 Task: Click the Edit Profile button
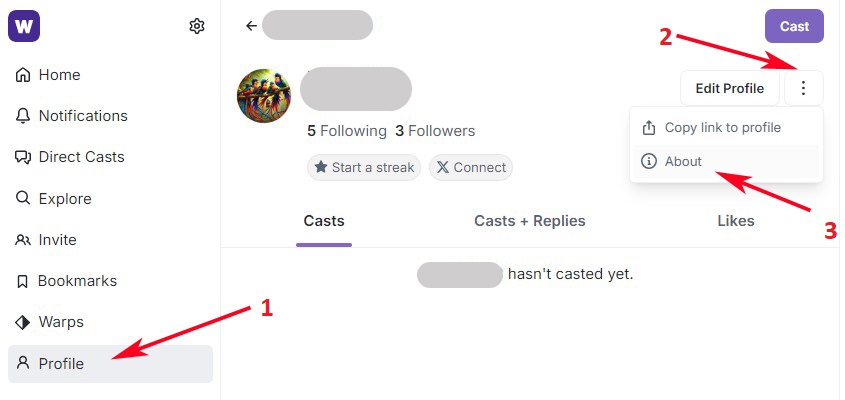coord(729,88)
